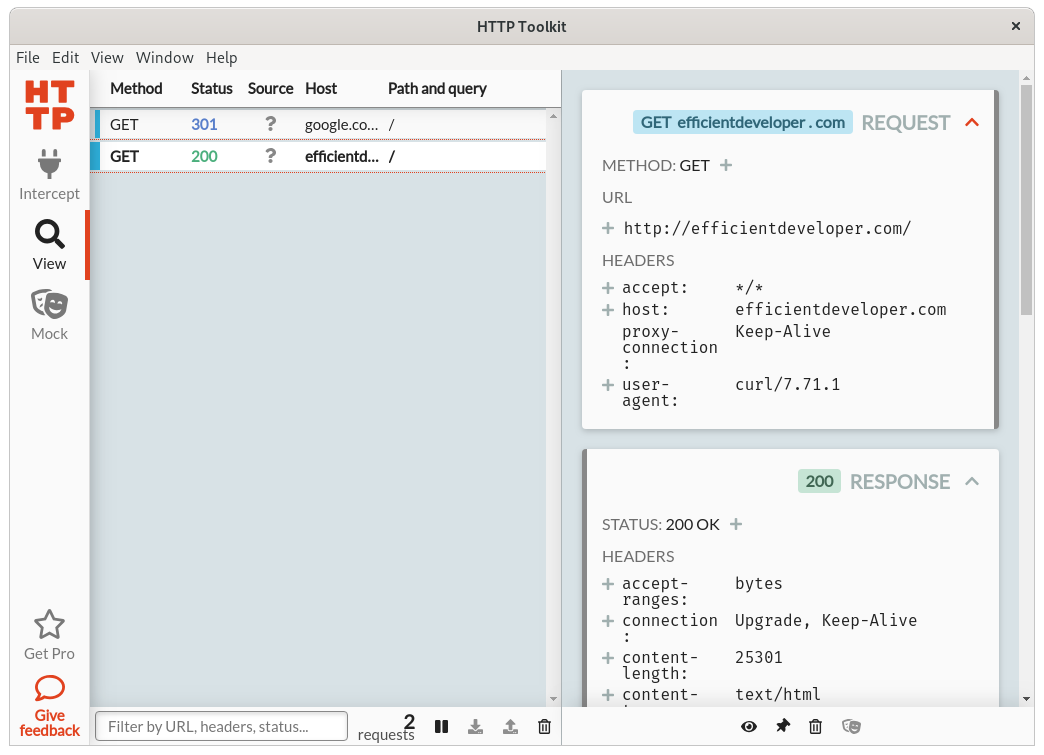
Task: Clear all requests trash icon in list footer
Action: 545,726
